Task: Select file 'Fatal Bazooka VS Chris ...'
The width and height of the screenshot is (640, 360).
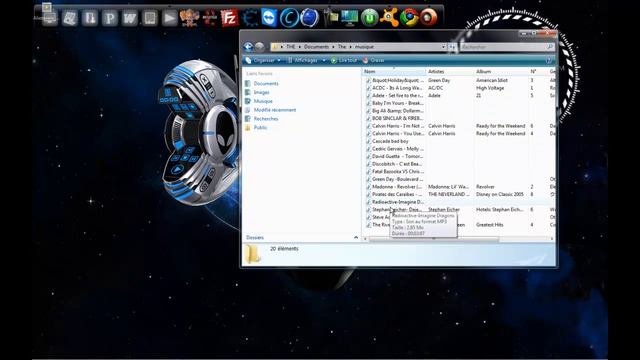Action: coord(398,171)
